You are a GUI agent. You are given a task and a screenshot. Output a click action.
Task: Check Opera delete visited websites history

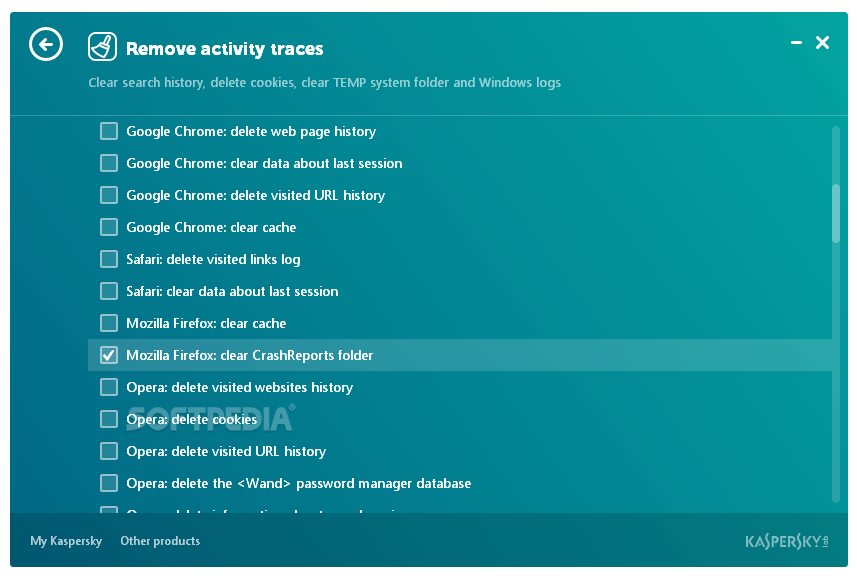coord(109,387)
